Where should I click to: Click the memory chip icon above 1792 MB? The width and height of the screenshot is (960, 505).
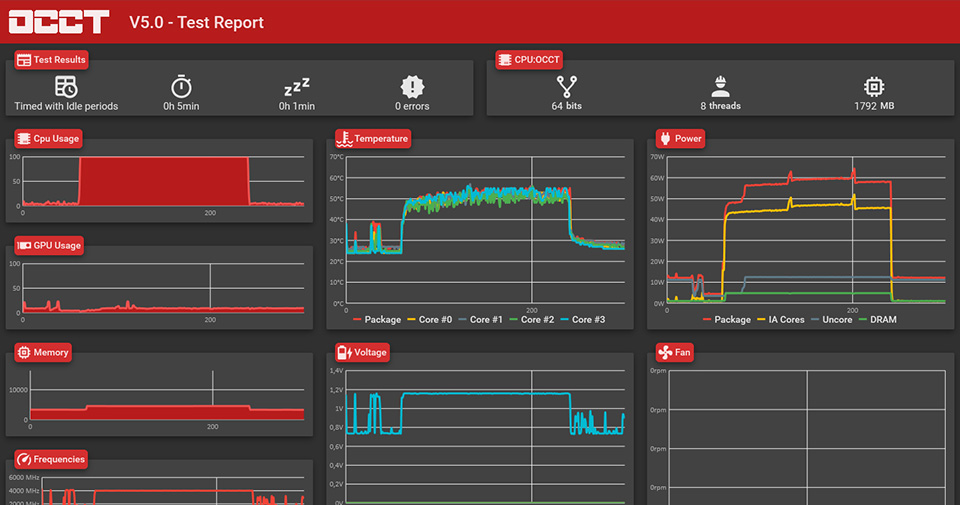tap(874, 87)
